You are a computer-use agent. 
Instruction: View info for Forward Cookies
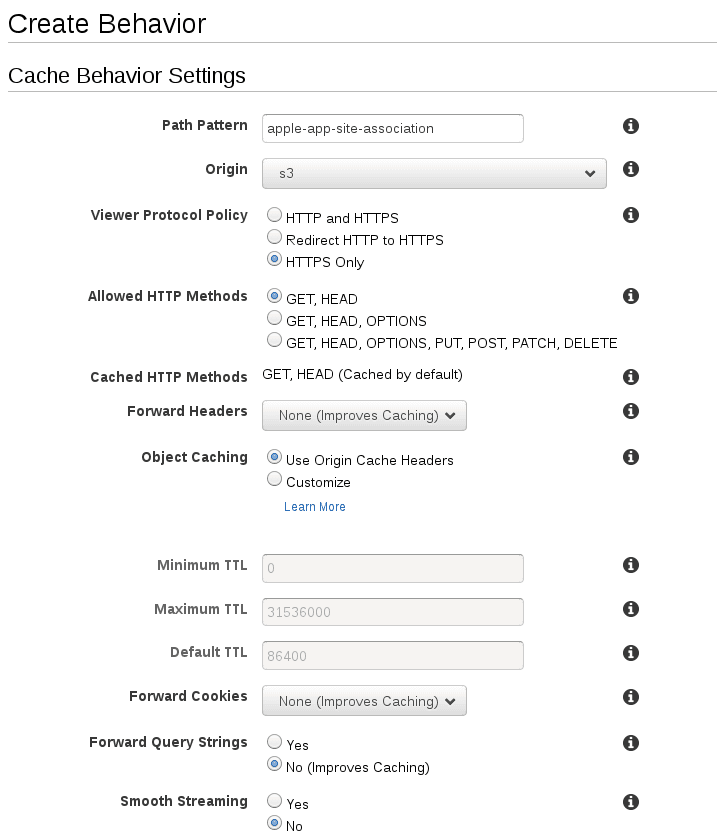pyautogui.click(x=631, y=697)
